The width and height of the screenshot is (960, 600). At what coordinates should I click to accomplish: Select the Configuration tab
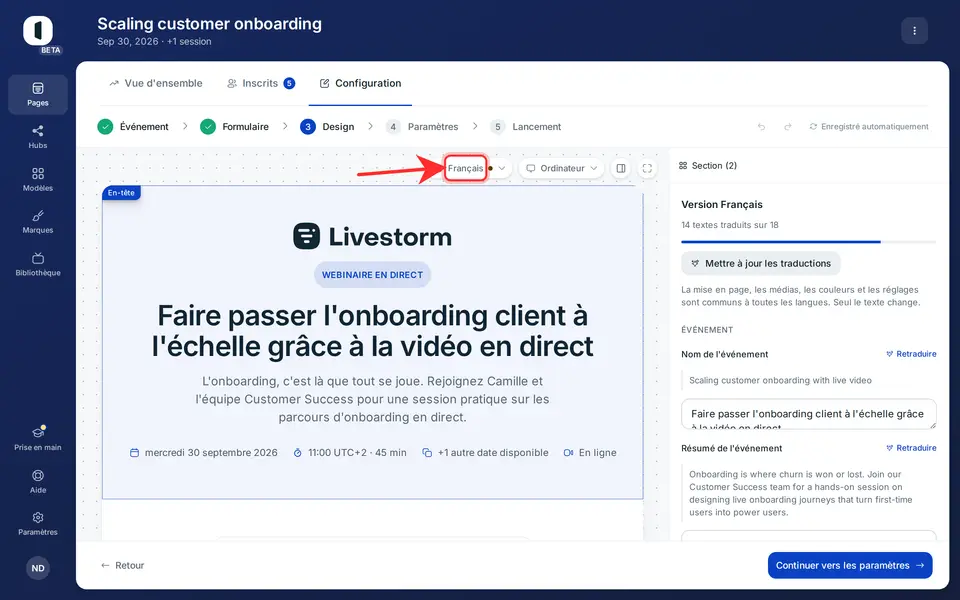[360, 83]
